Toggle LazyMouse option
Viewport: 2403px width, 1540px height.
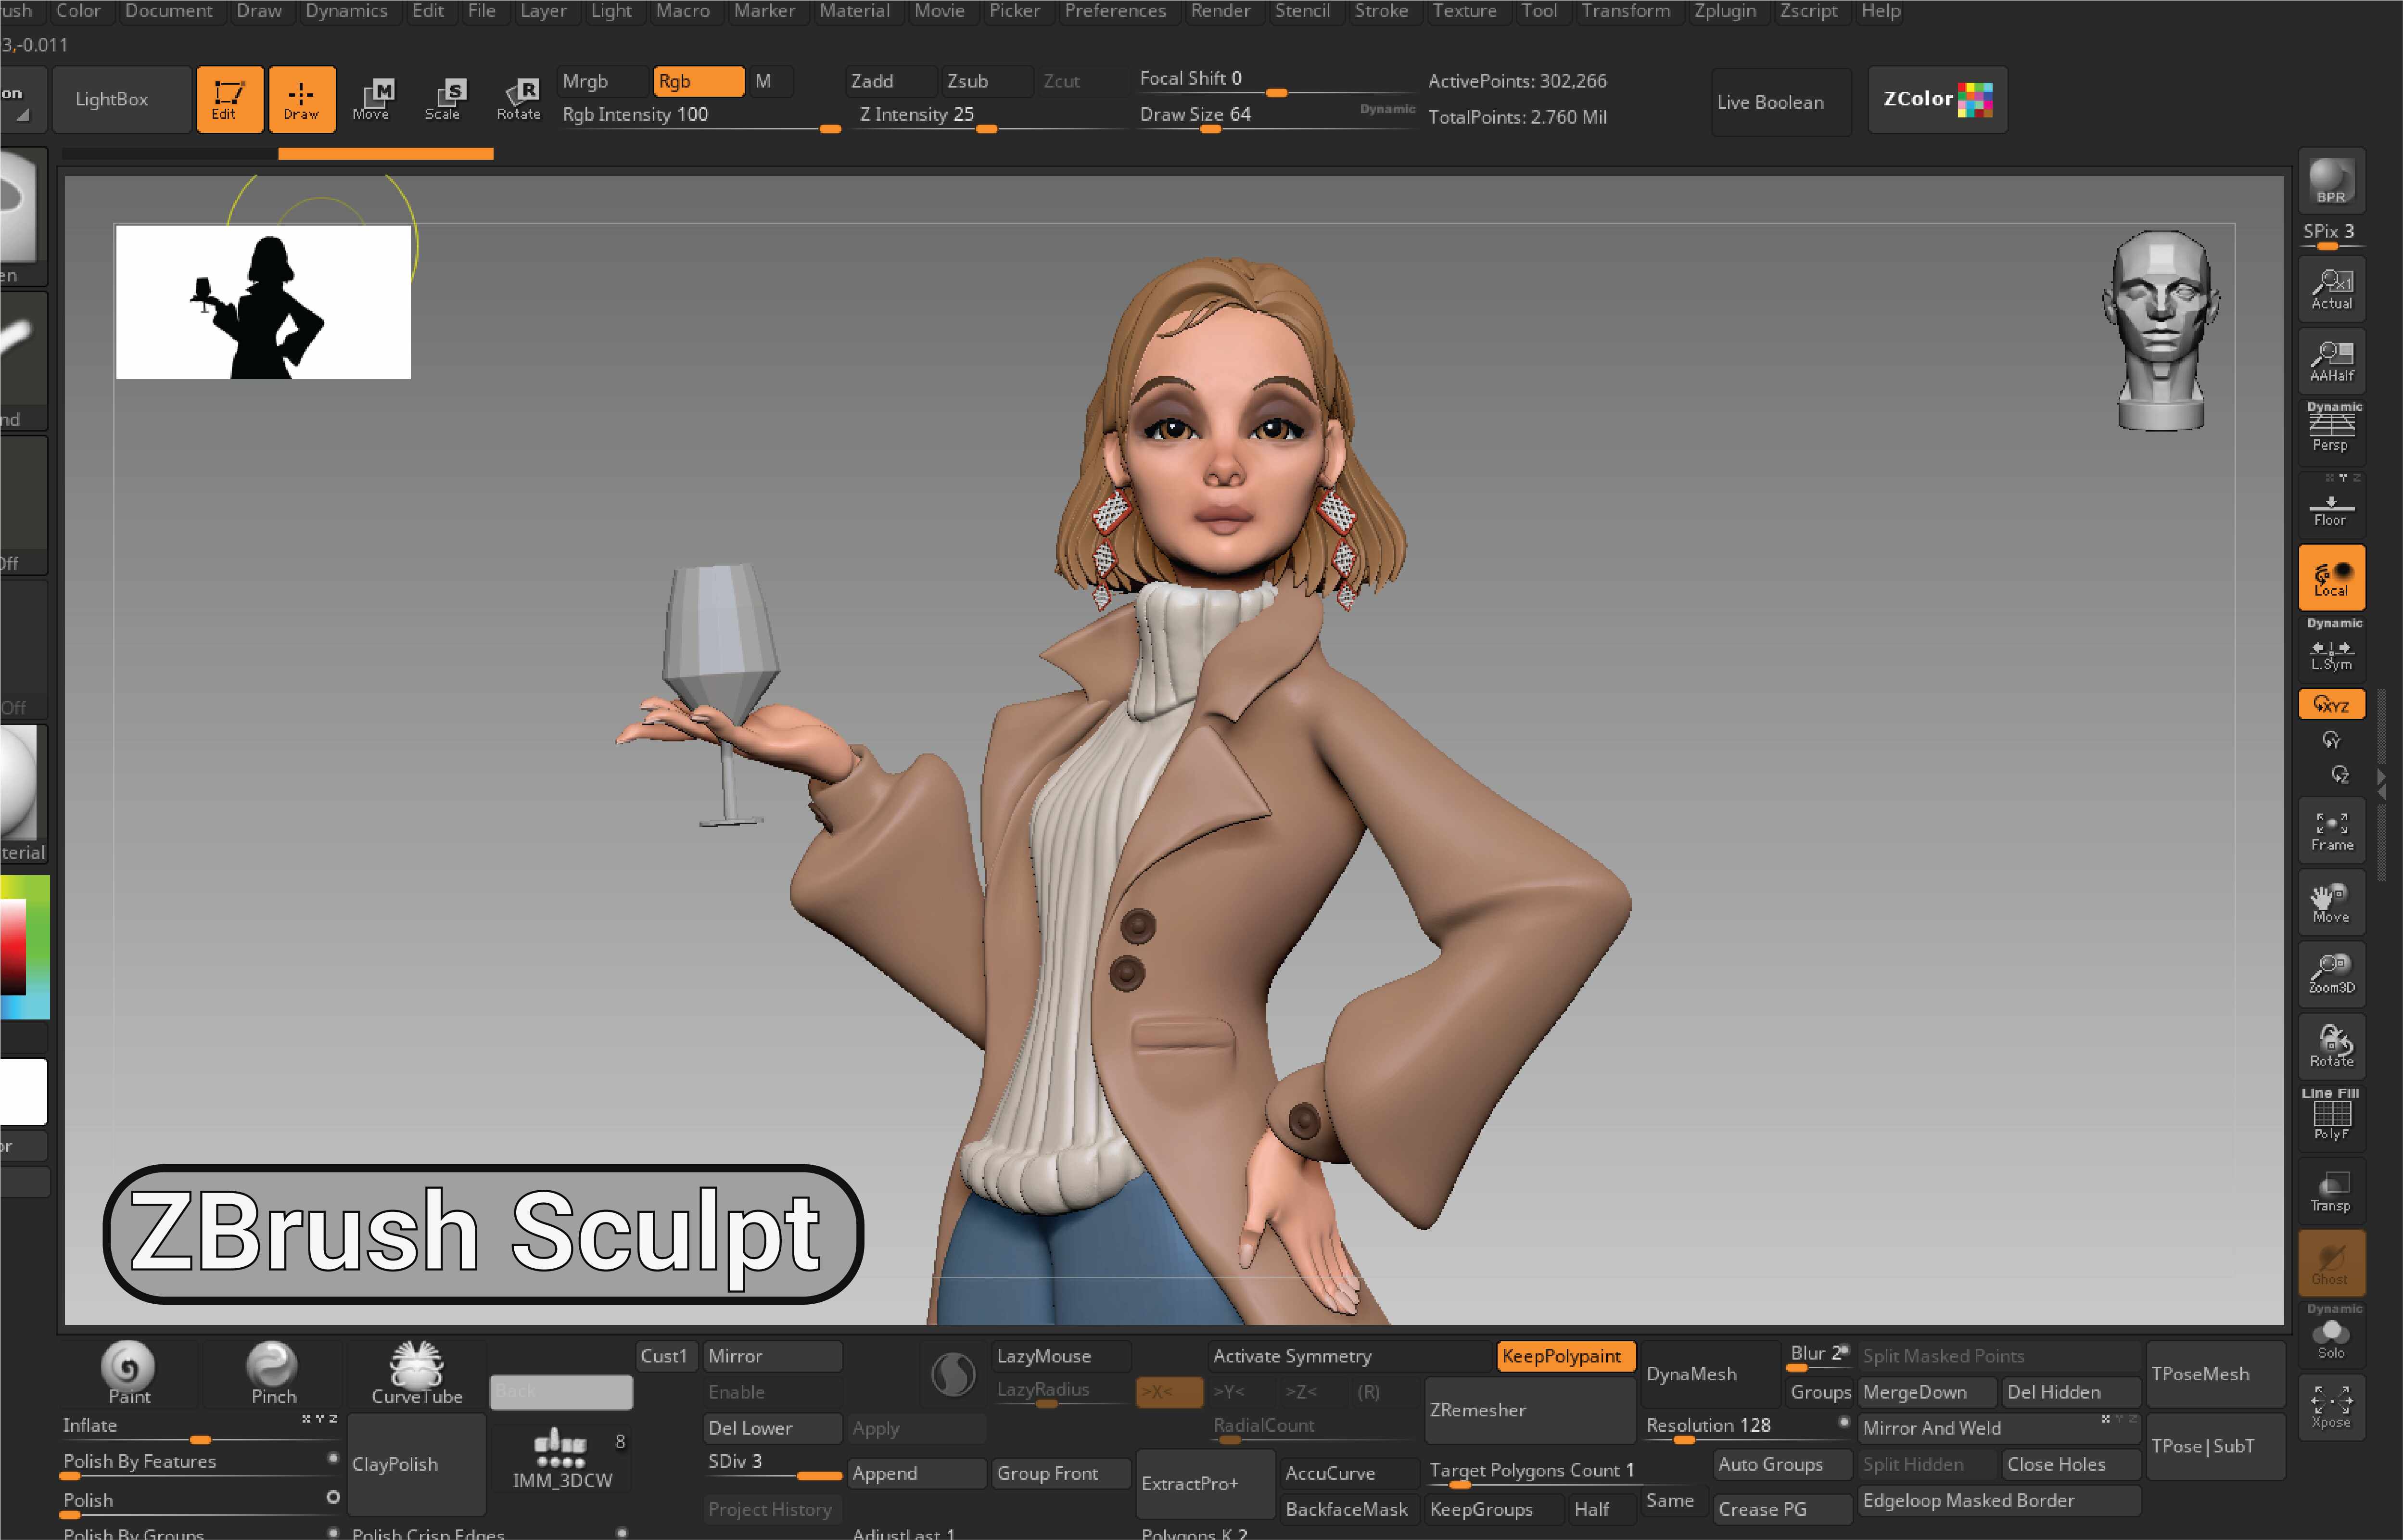[1061, 1356]
